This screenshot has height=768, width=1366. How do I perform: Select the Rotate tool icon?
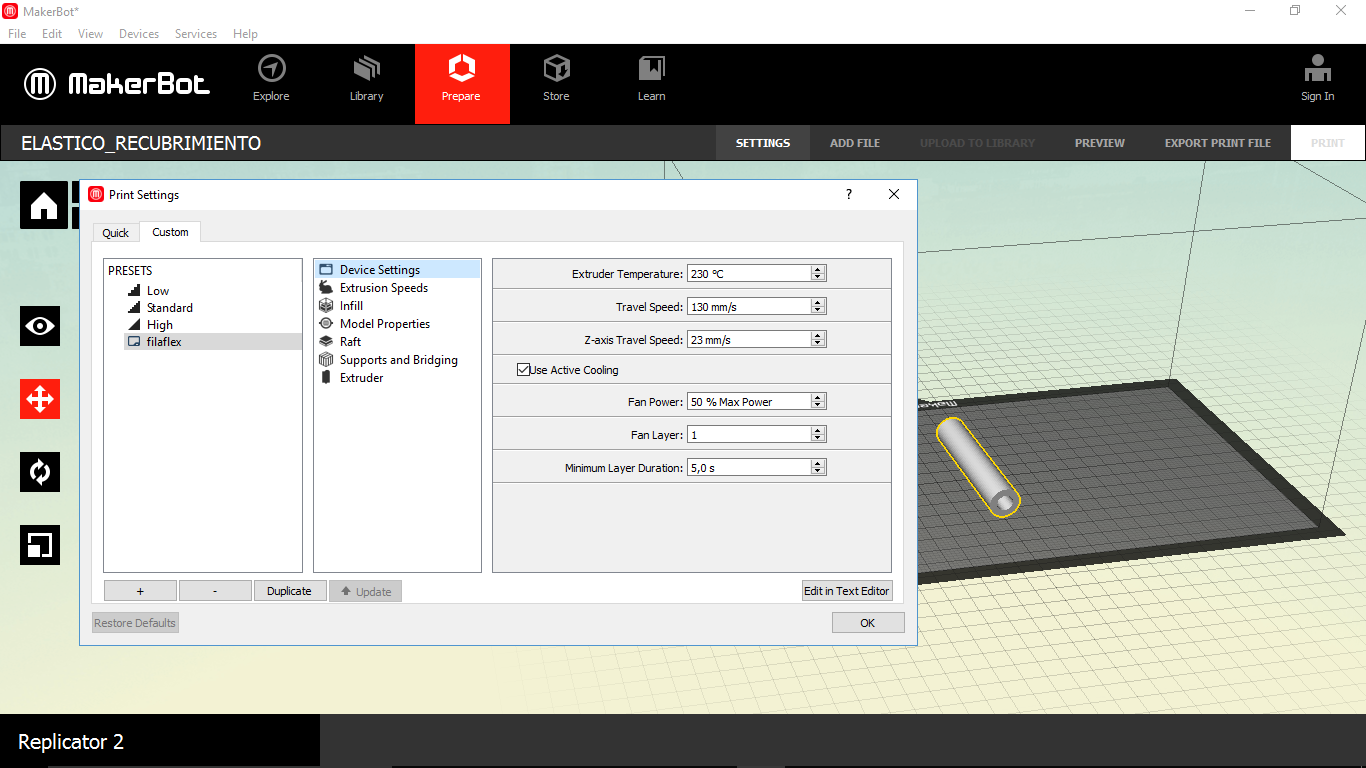coord(40,472)
